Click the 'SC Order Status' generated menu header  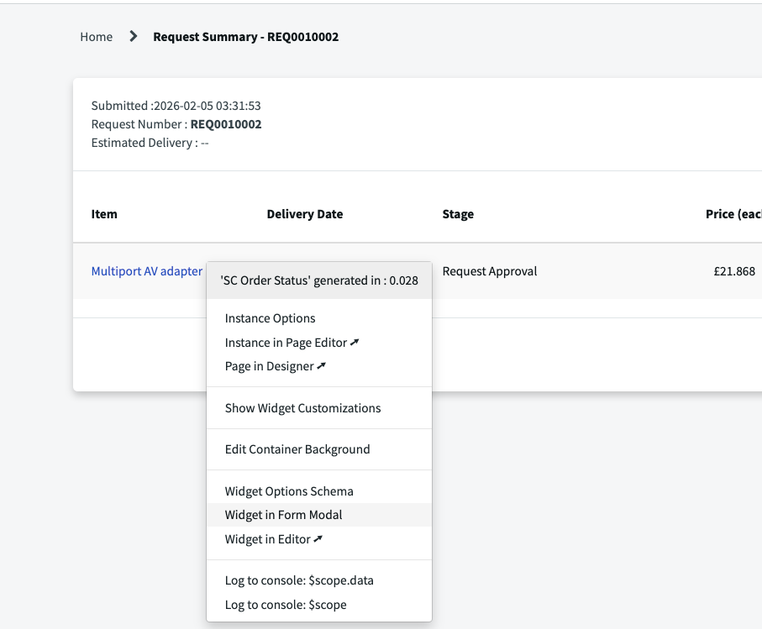pos(319,281)
